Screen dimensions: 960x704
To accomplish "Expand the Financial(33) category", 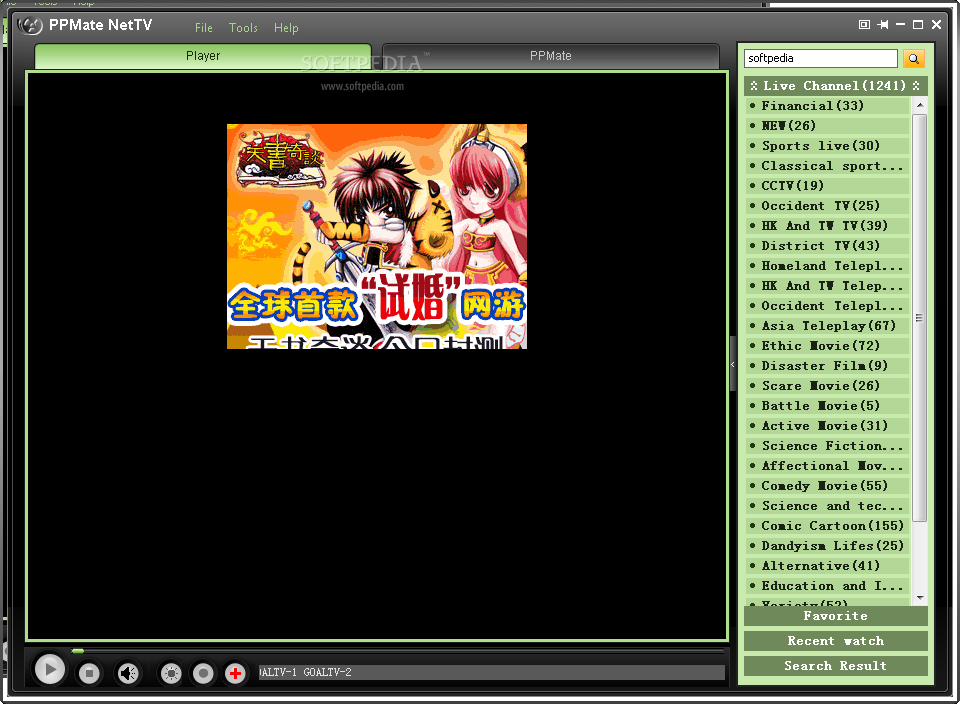I will 828,105.
